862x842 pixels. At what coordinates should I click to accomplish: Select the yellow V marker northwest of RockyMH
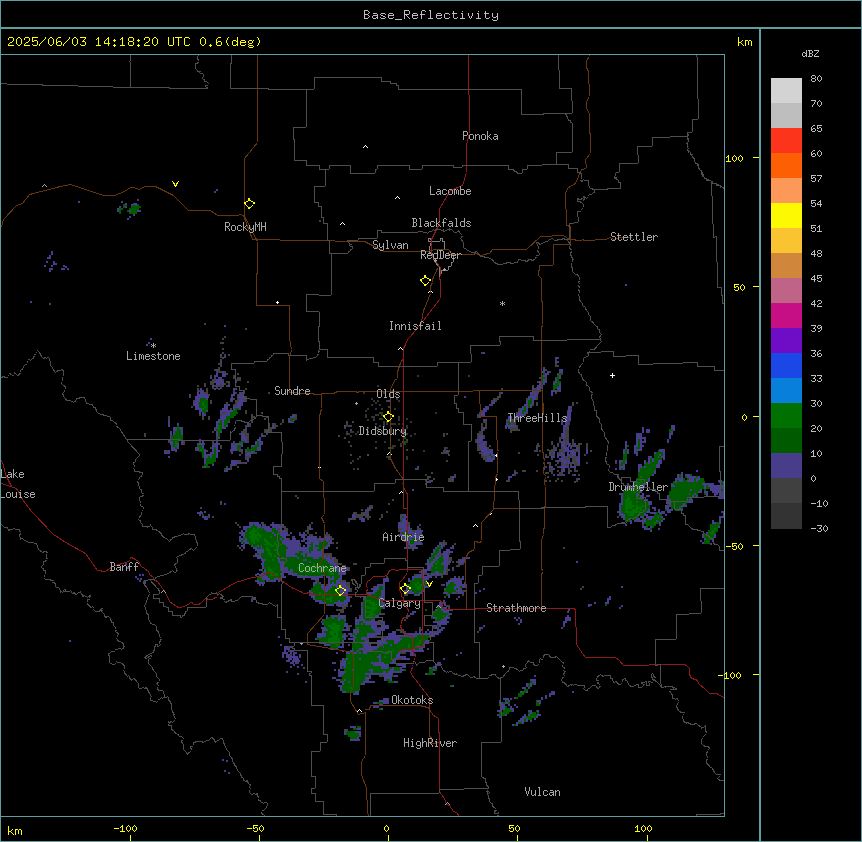click(175, 184)
